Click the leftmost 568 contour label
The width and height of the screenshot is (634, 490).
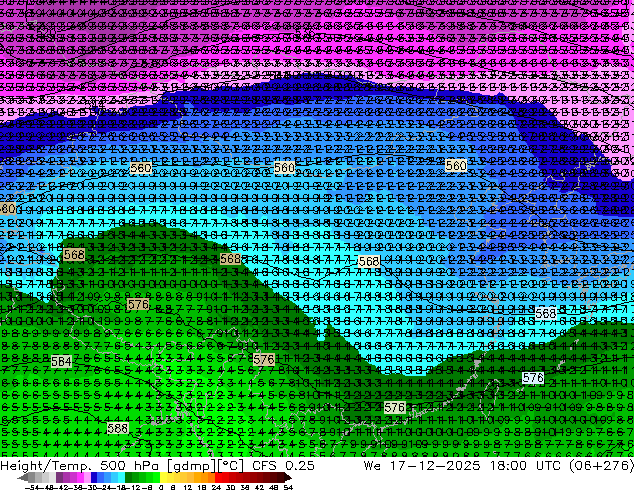tap(74, 254)
